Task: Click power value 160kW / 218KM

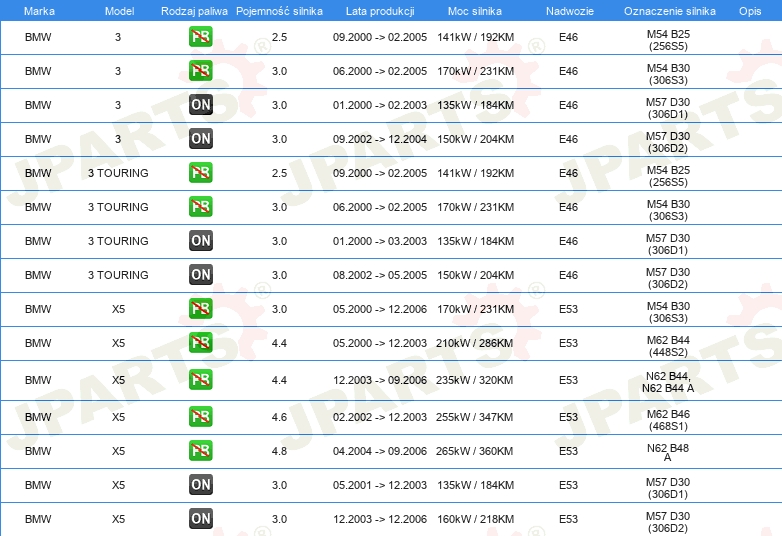Action: pos(475,518)
